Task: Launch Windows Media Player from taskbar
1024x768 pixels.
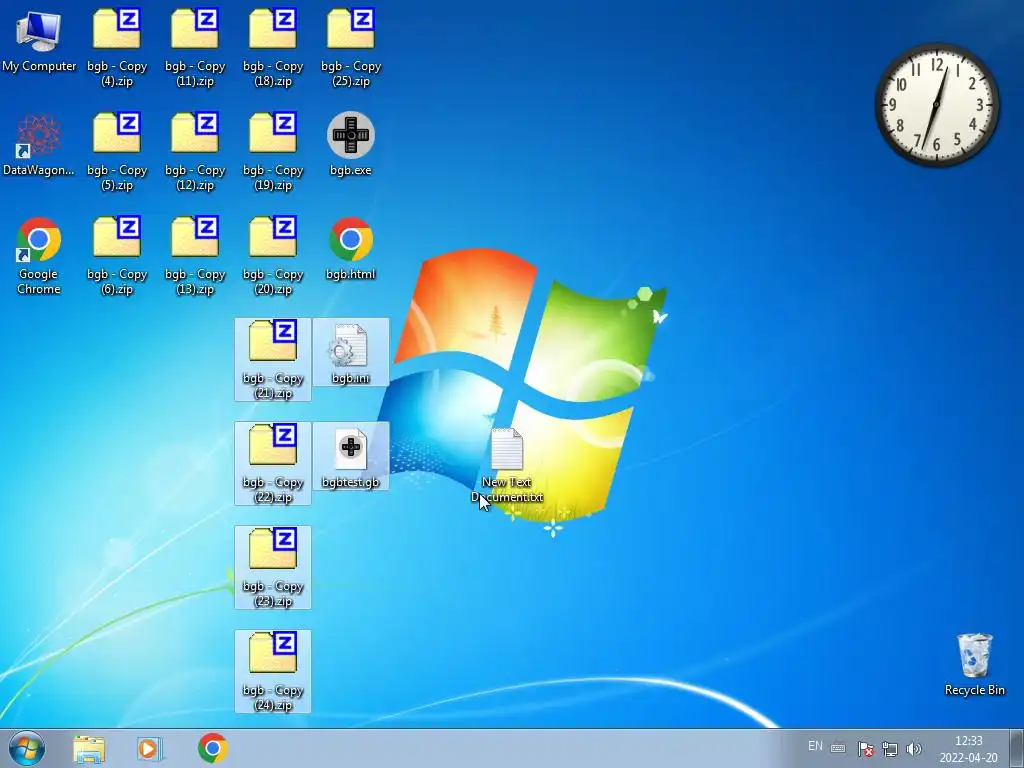Action: tap(150, 749)
